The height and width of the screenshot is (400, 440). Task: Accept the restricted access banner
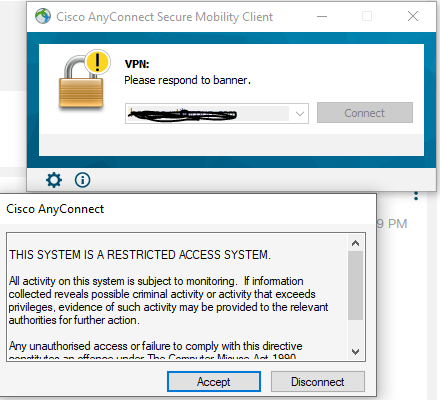[214, 382]
